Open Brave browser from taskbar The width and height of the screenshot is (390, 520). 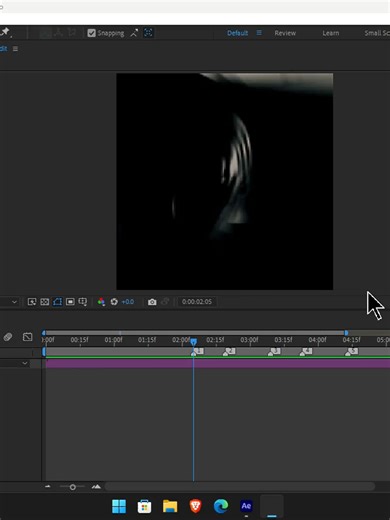[195, 506]
